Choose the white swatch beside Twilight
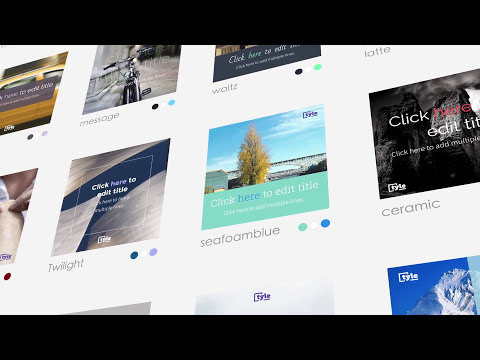 click(x=144, y=254)
